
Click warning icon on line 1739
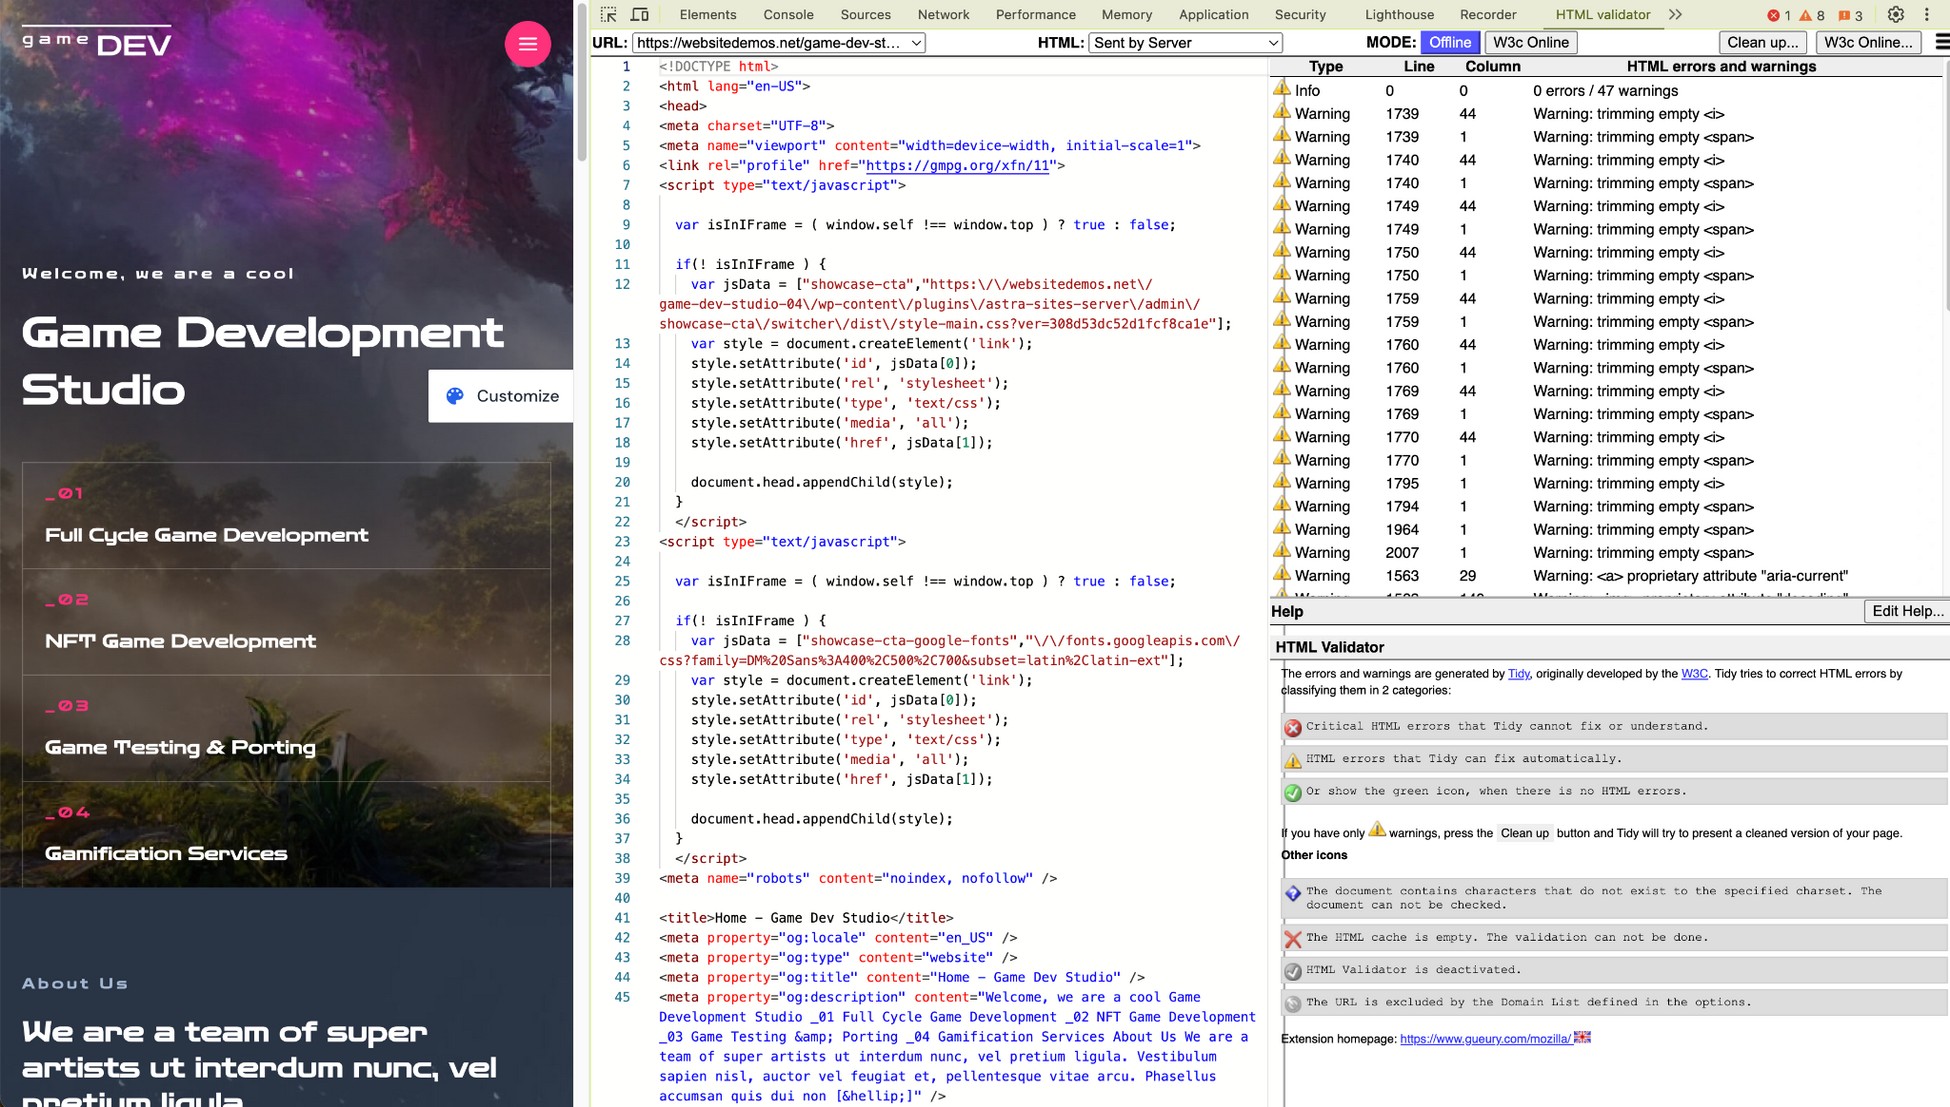[1282, 112]
